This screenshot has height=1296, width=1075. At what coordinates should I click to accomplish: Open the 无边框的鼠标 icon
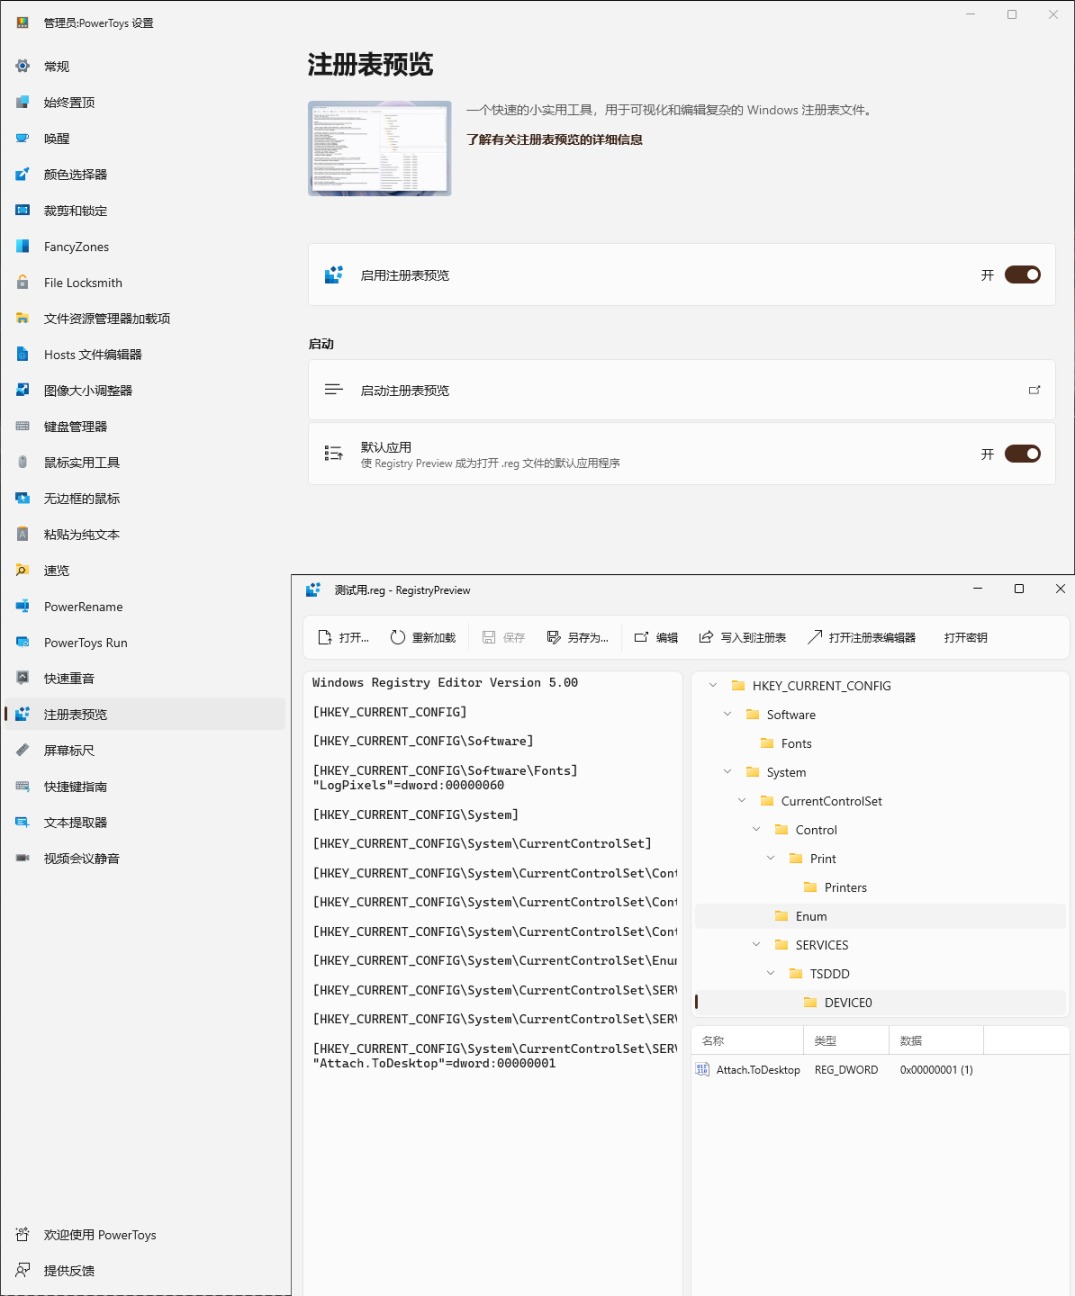click(22, 498)
